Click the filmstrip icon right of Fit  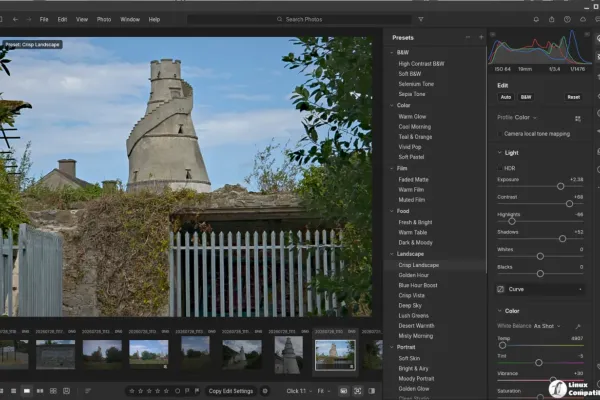pos(344,391)
